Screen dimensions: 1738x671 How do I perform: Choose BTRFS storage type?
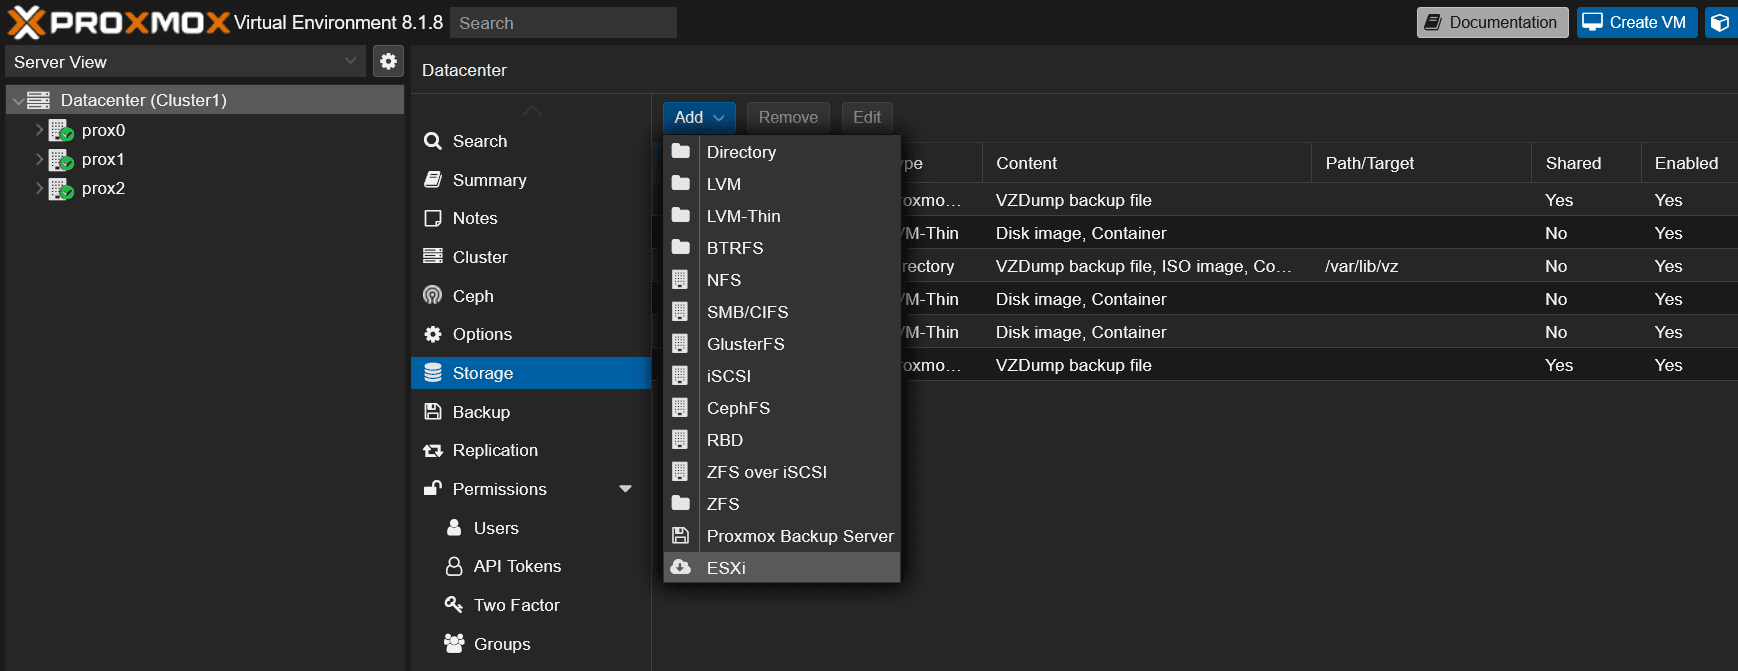(782, 248)
